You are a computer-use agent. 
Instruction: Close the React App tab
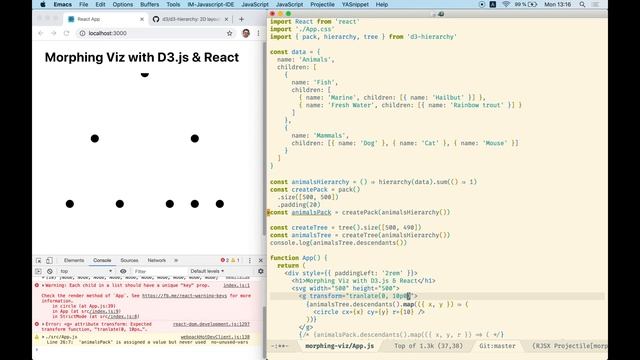coord(142,19)
